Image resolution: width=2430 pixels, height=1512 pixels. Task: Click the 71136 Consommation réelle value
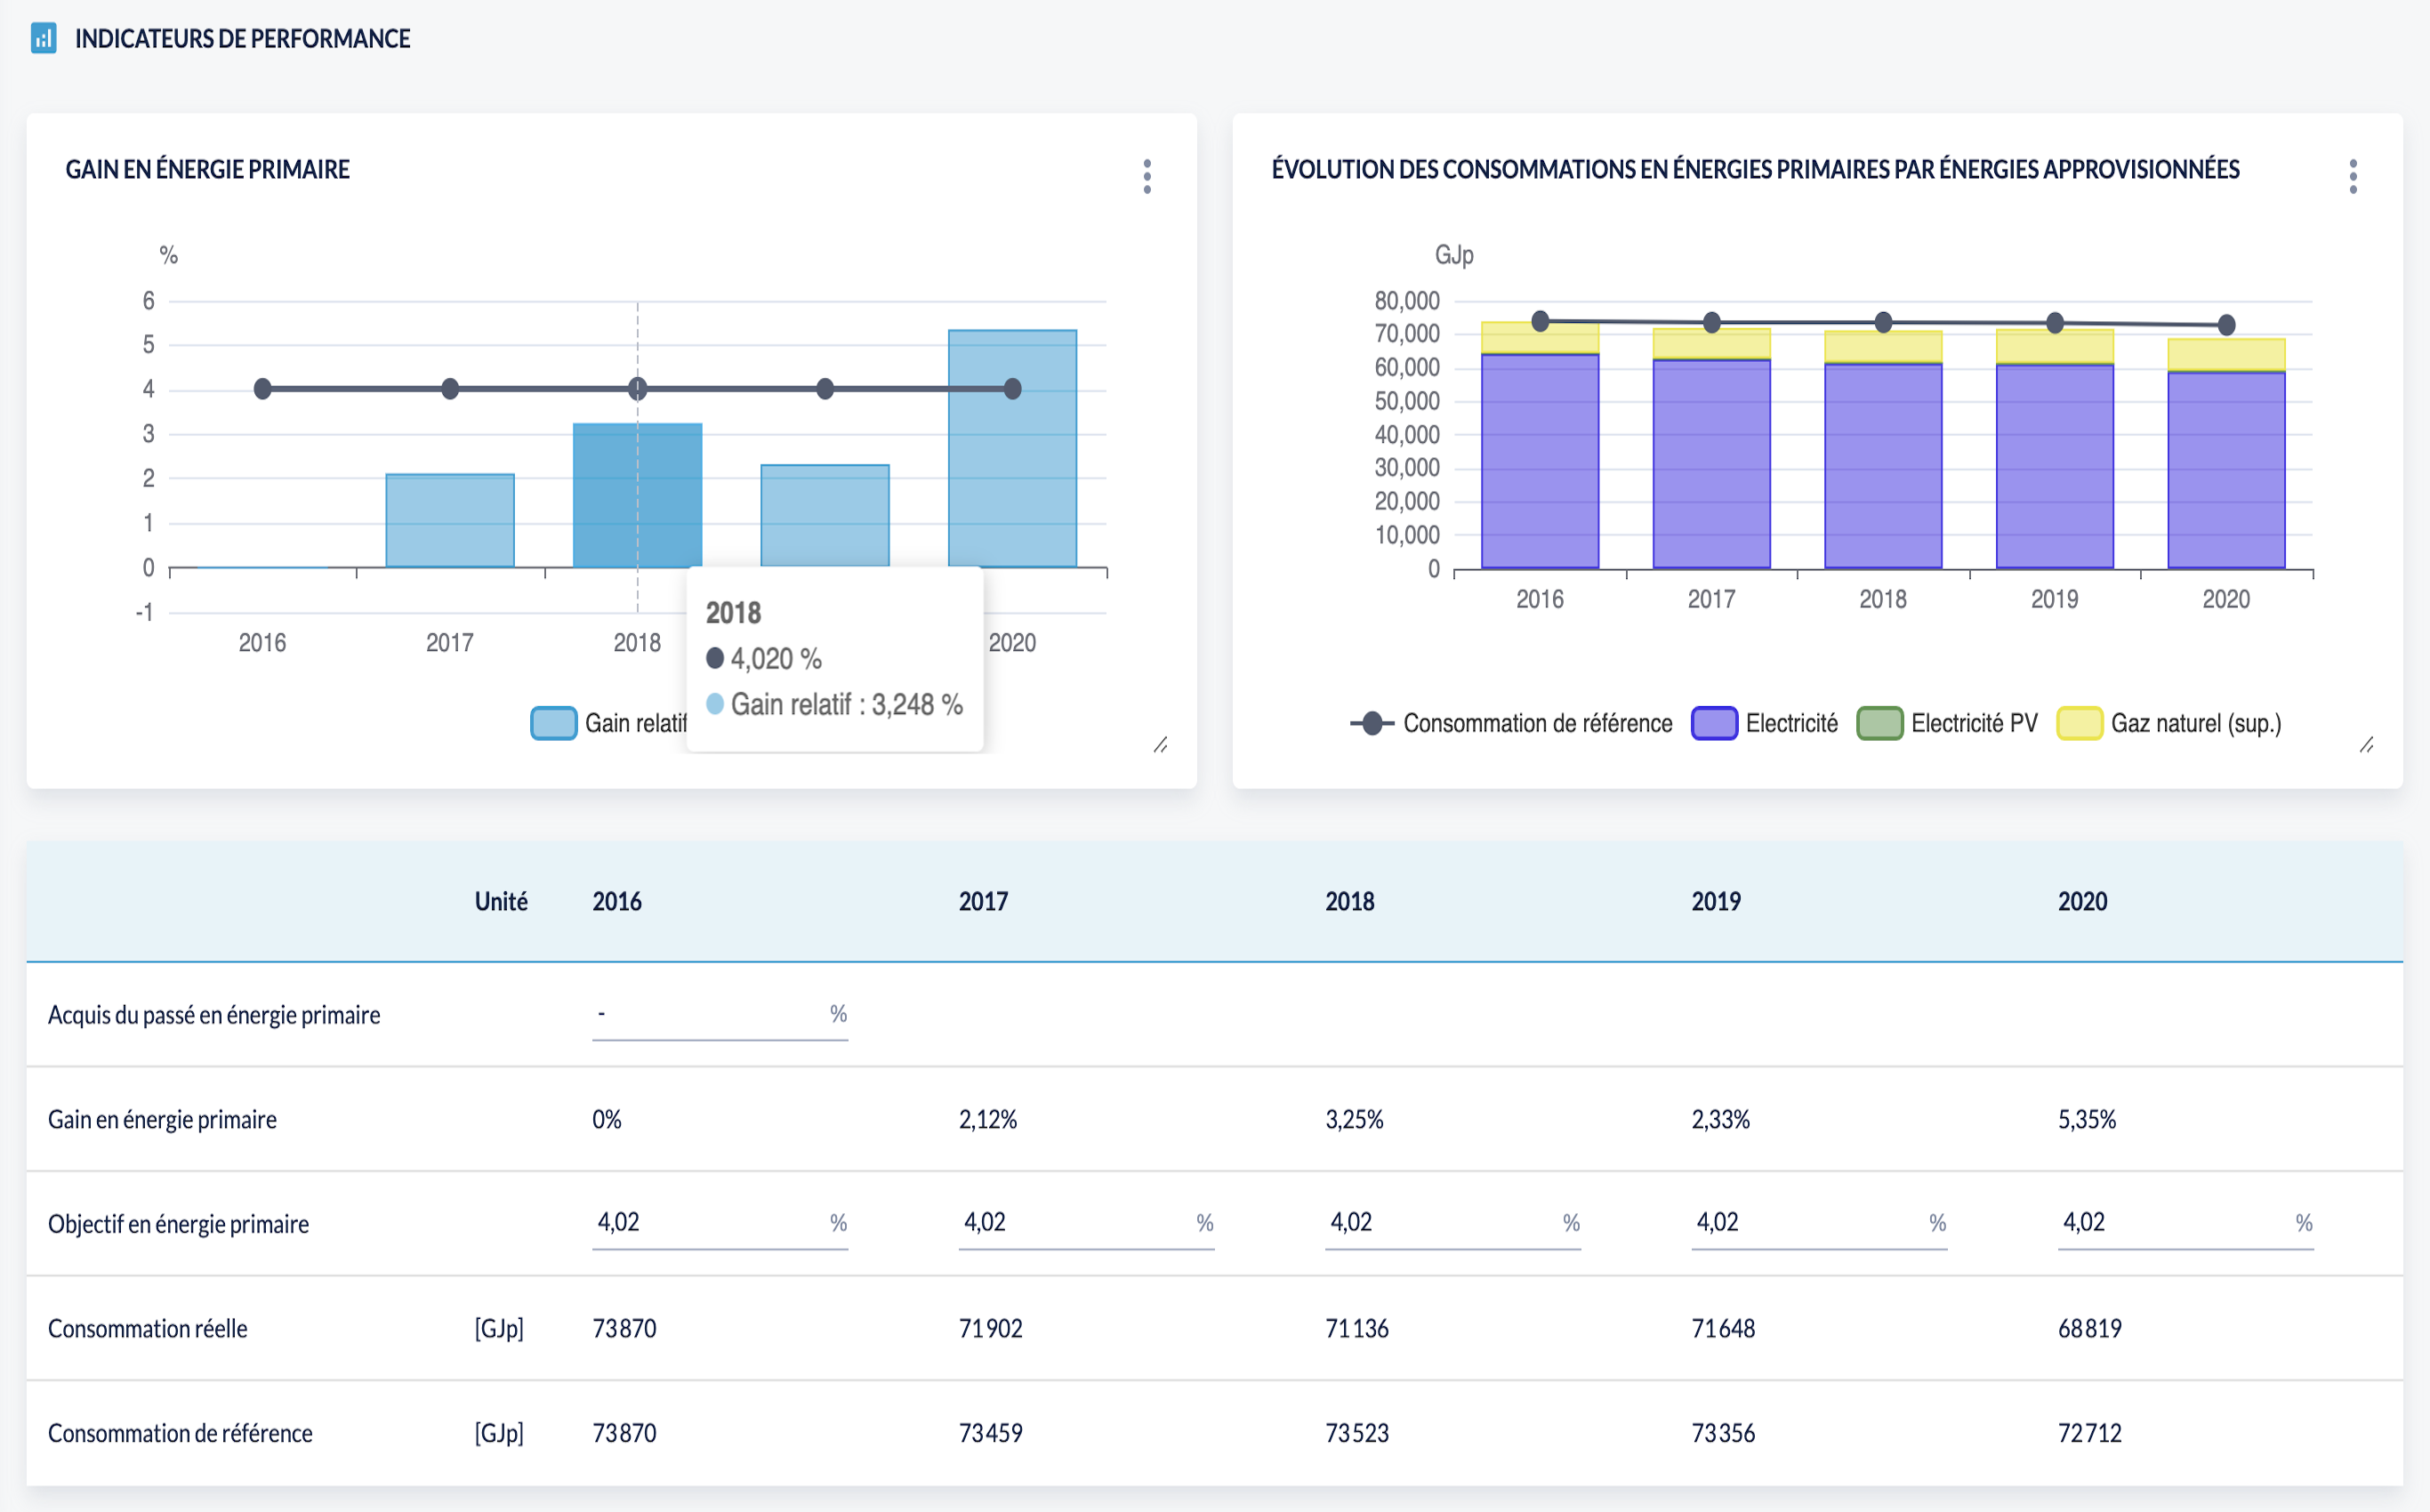1357,1328
